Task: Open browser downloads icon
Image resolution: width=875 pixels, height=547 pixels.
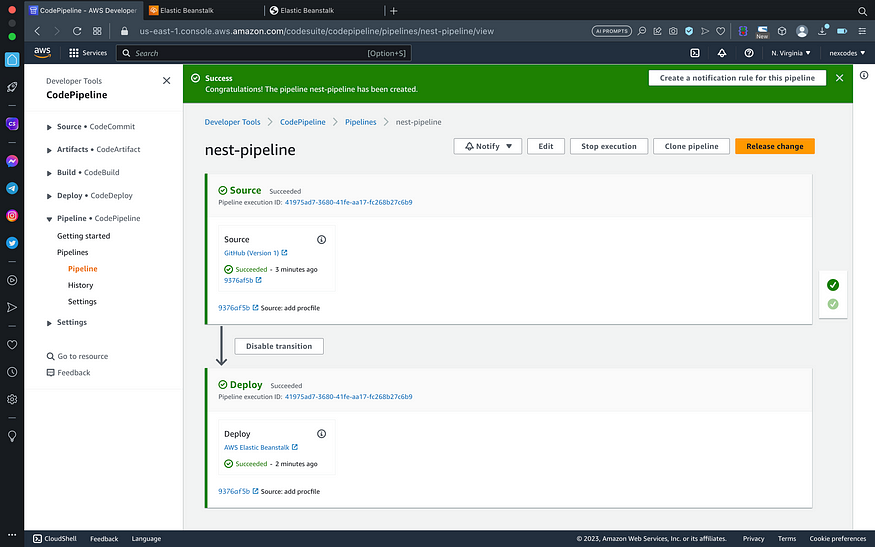Action: [823, 31]
